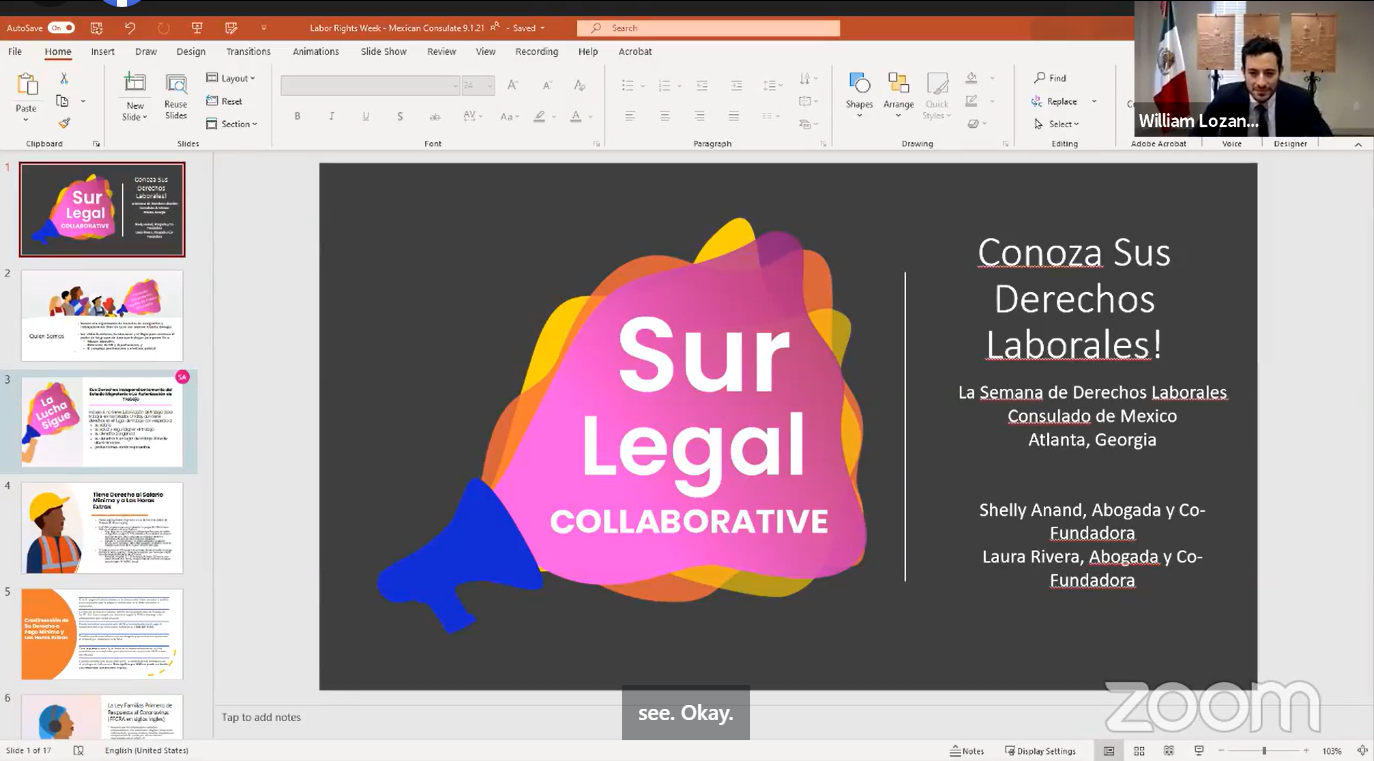Switch to Slide Sorter view in status bar
1374x761 pixels.
tap(1139, 751)
